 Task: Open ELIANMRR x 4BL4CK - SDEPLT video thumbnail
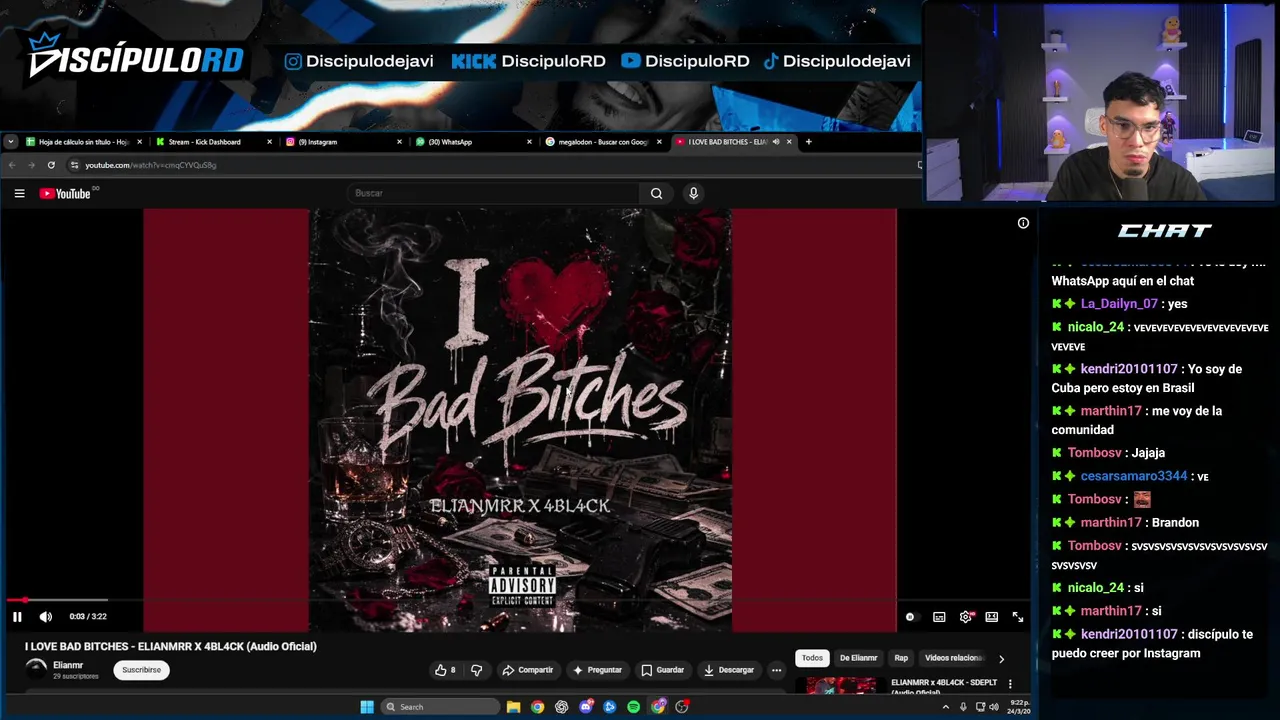pos(841,686)
